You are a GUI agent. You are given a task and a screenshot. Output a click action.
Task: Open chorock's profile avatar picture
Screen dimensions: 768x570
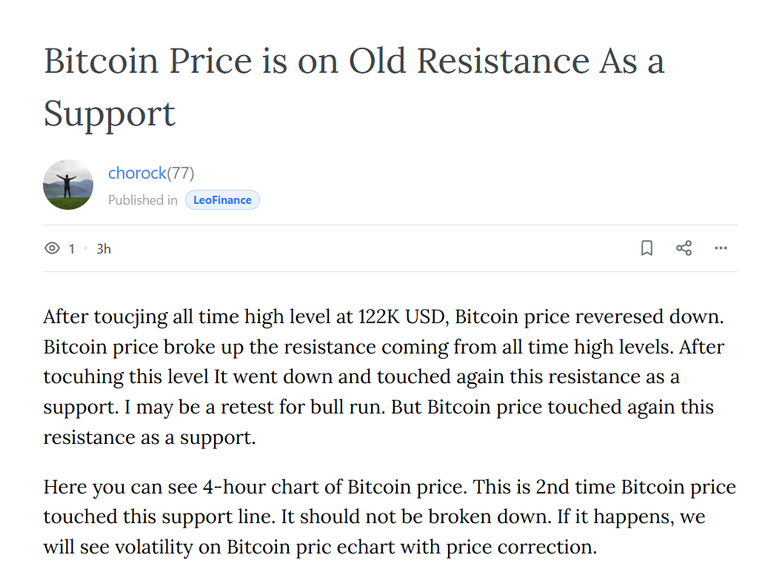point(68,185)
